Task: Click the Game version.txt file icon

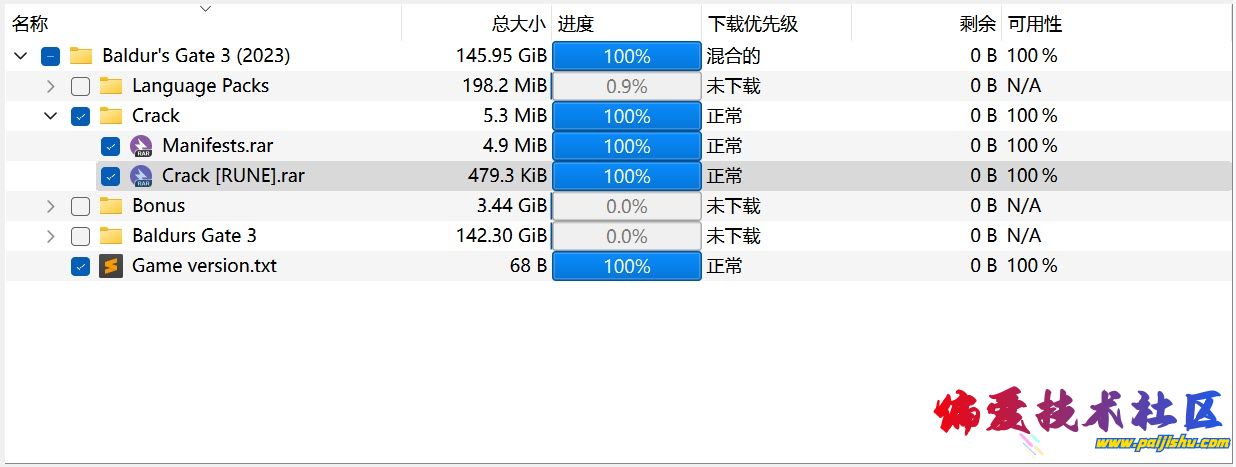Action: [x=111, y=266]
